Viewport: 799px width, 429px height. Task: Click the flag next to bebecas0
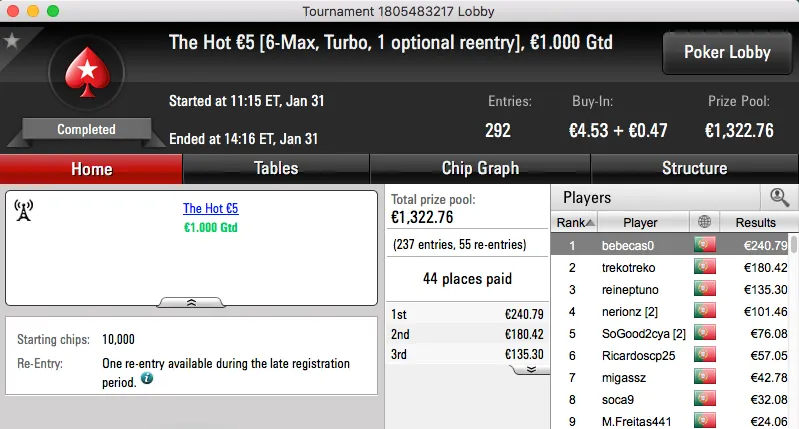coord(704,245)
